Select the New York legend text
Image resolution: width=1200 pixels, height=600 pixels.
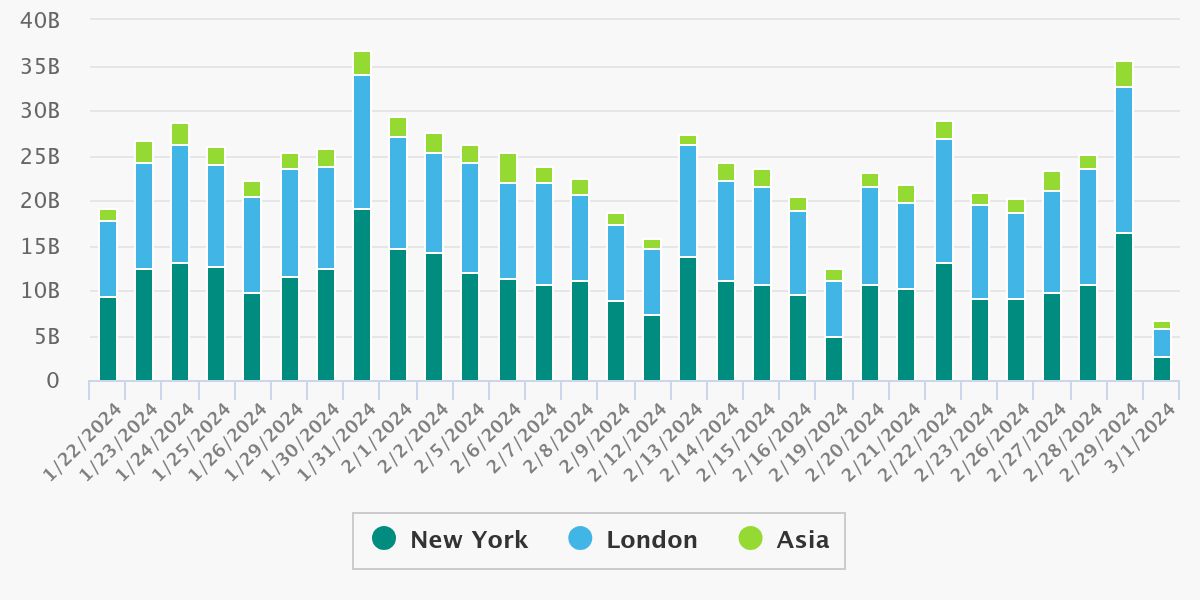tap(468, 539)
